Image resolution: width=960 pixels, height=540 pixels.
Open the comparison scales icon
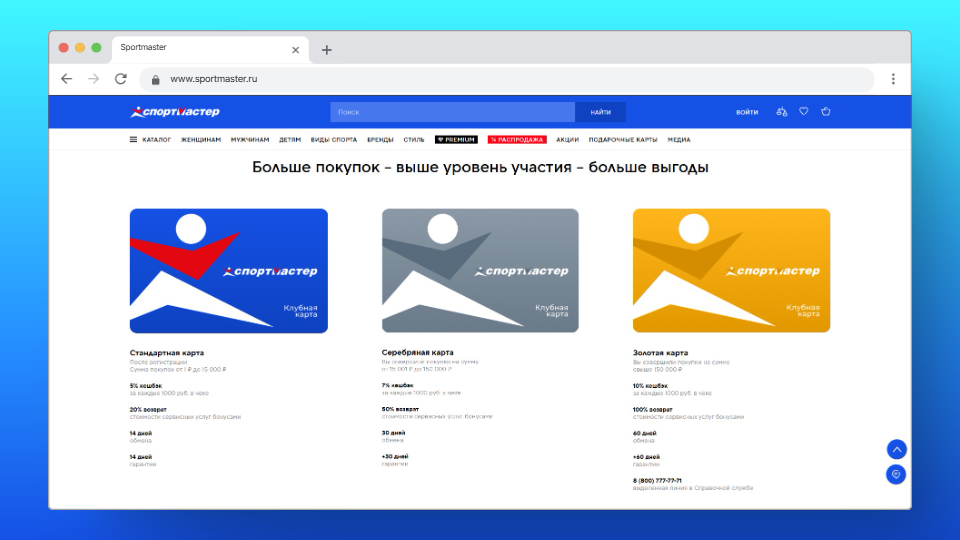[x=781, y=111]
